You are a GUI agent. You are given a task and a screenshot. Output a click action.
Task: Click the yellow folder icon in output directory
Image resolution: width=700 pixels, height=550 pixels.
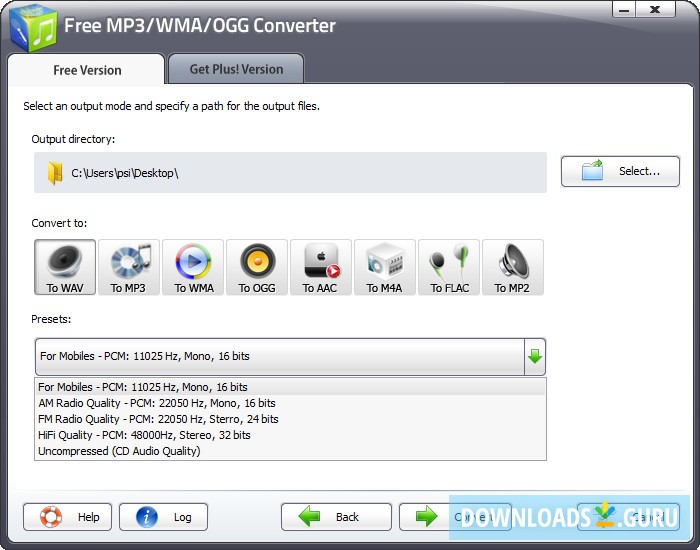point(55,173)
